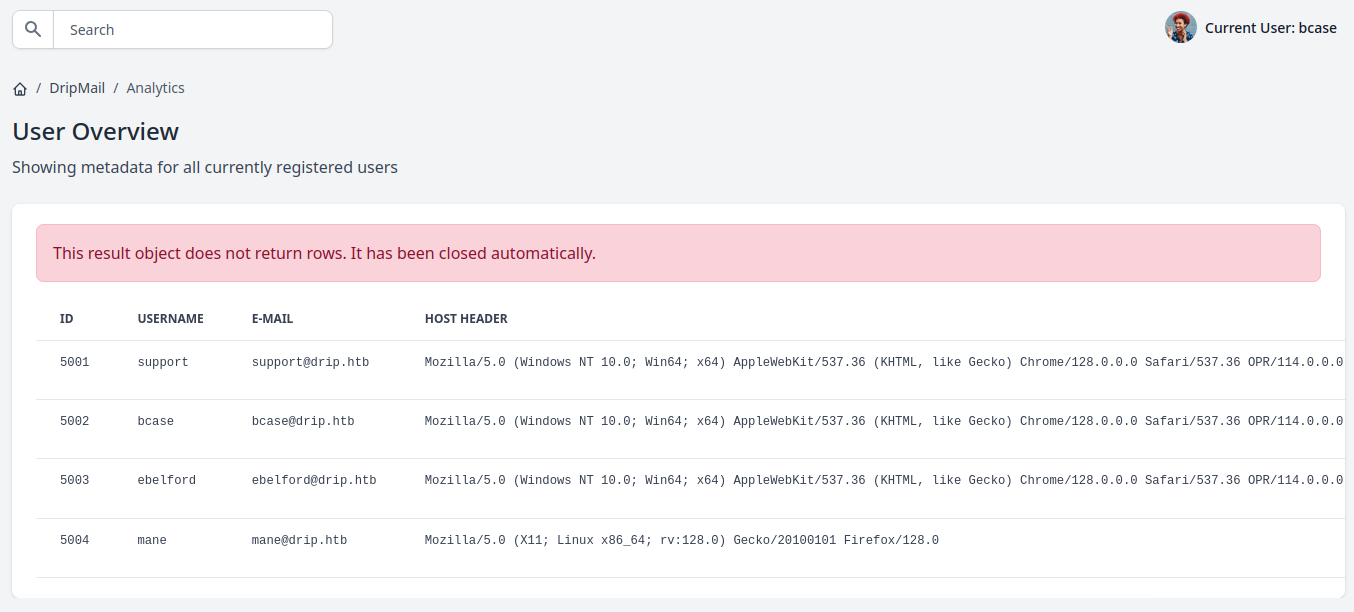The image size is (1354, 612).
Task: Click the home icon in breadcrumb
Action: [20, 89]
